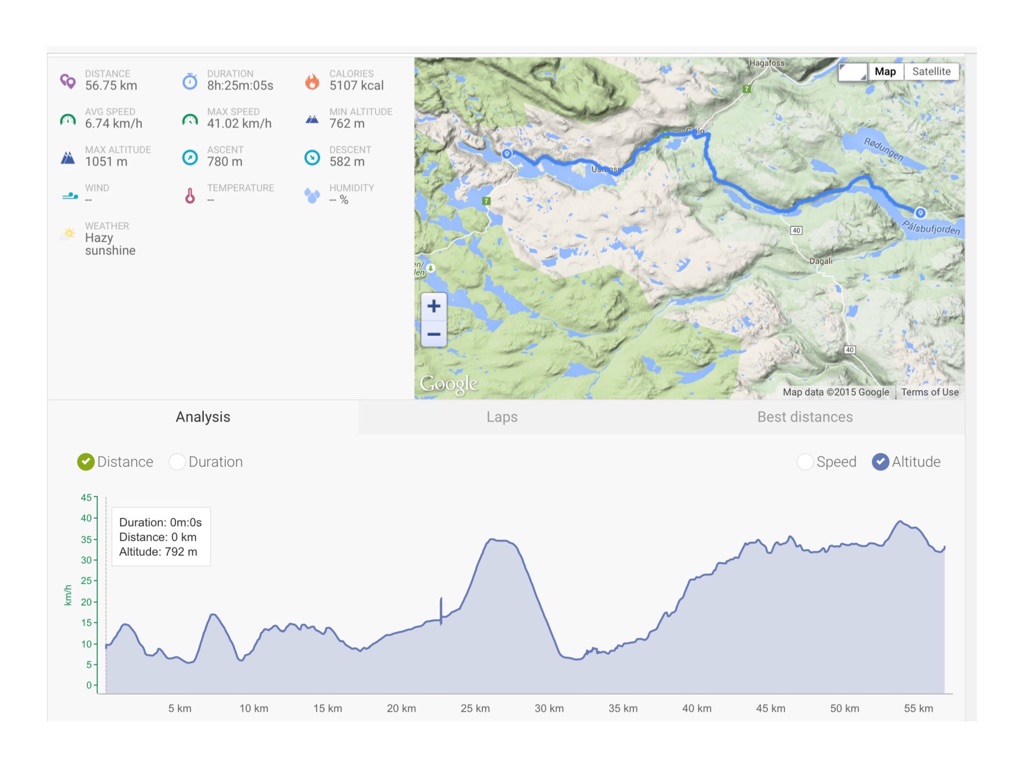Select Distance as chart x-axis

click(86, 462)
